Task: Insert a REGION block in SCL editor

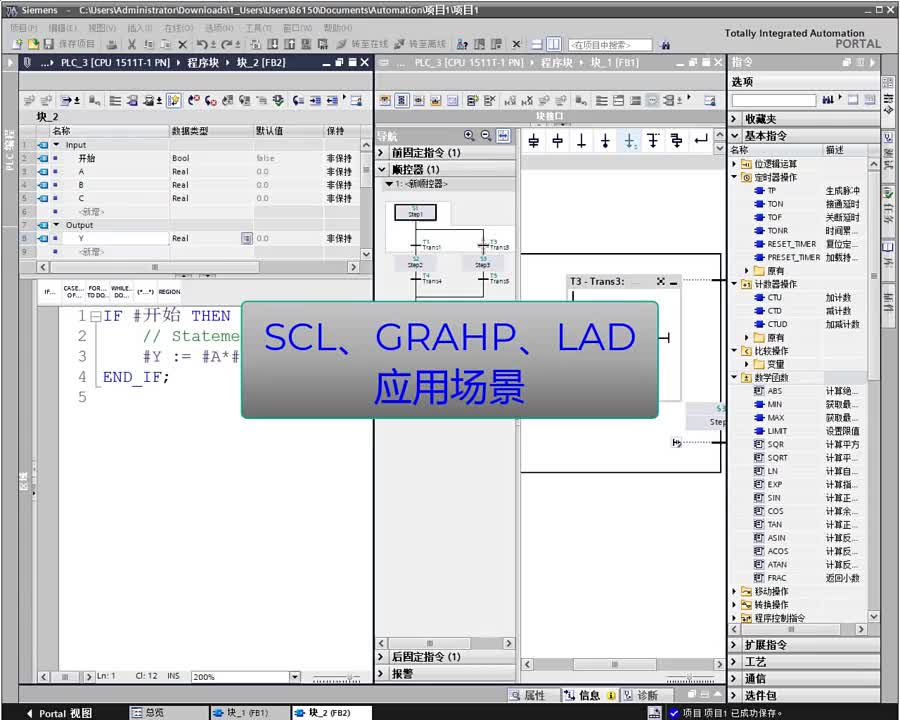Action: pos(169,292)
